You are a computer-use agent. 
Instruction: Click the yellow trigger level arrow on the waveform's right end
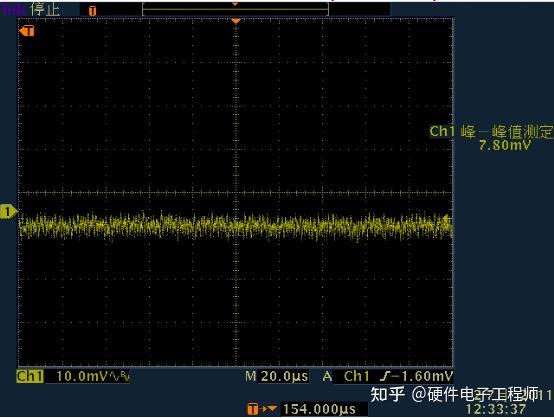click(x=447, y=219)
